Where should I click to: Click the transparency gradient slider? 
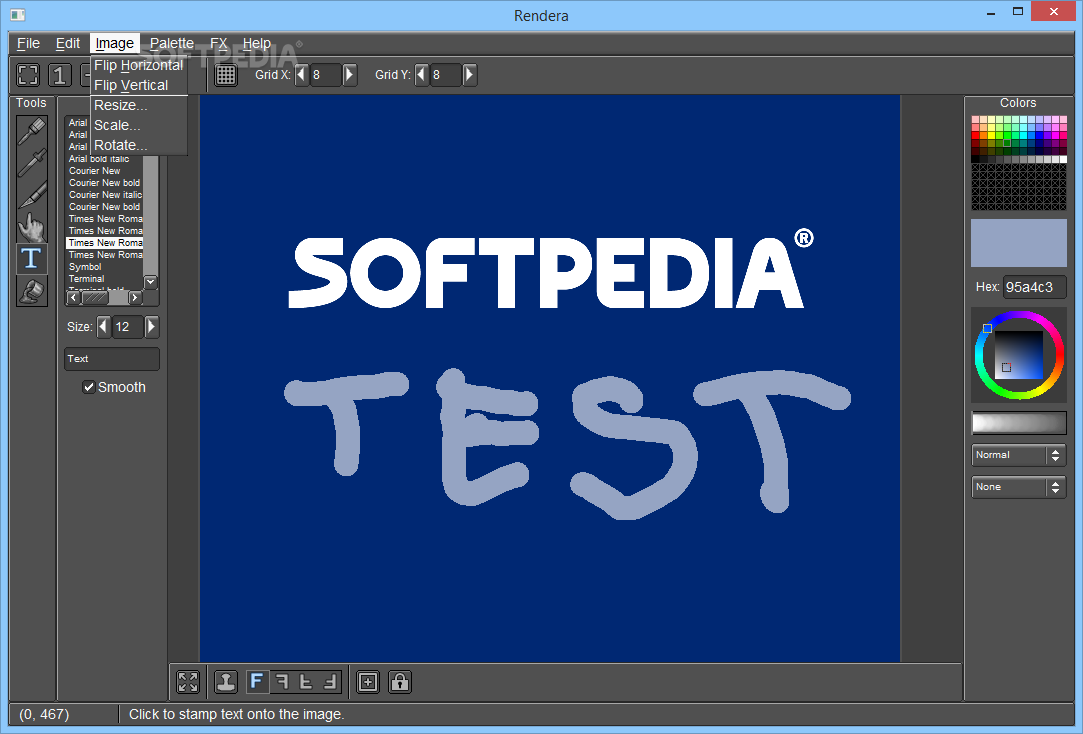(x=1019, y=423)
